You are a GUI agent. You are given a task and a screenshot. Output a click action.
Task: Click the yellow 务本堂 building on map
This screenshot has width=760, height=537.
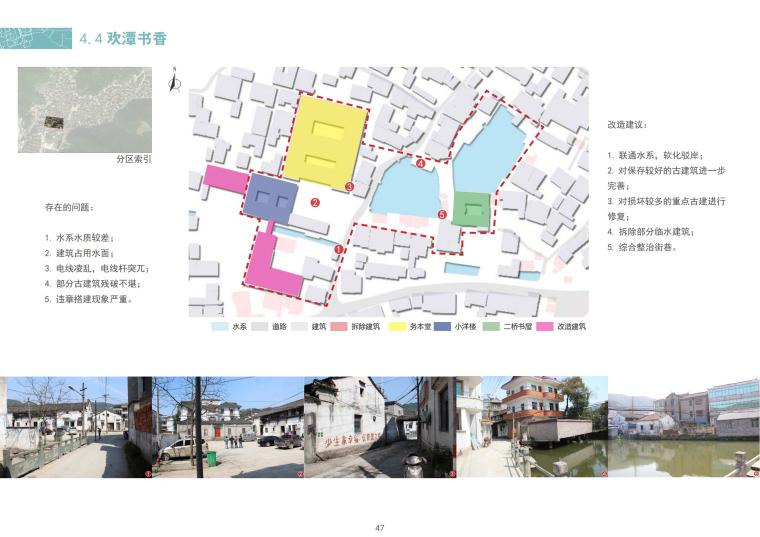pyautogui.click(x=326, y=140)
